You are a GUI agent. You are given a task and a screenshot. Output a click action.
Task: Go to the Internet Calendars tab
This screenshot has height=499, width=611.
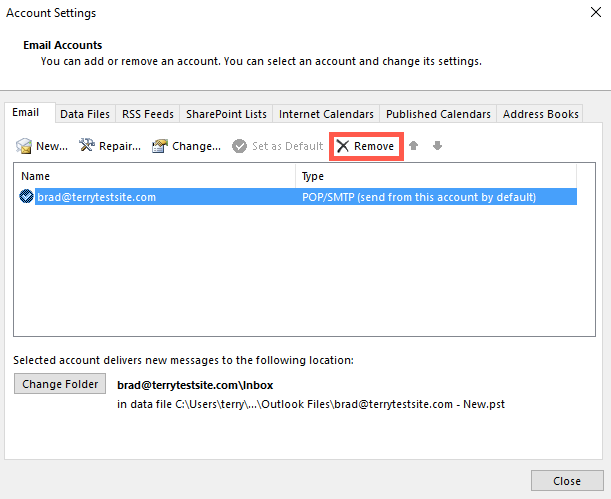pyautogui.click(x=326, y=114)
